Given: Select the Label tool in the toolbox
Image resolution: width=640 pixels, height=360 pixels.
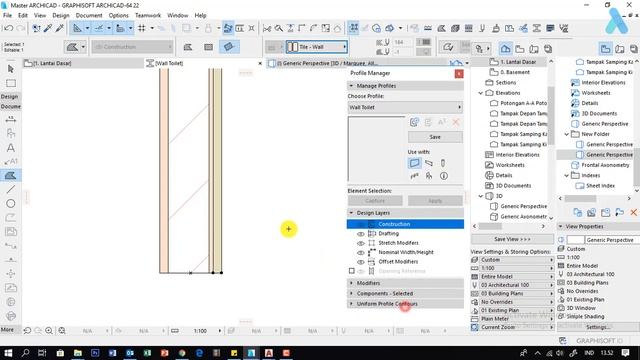Looking at the screenshot, I should click(x=11, y=162).
